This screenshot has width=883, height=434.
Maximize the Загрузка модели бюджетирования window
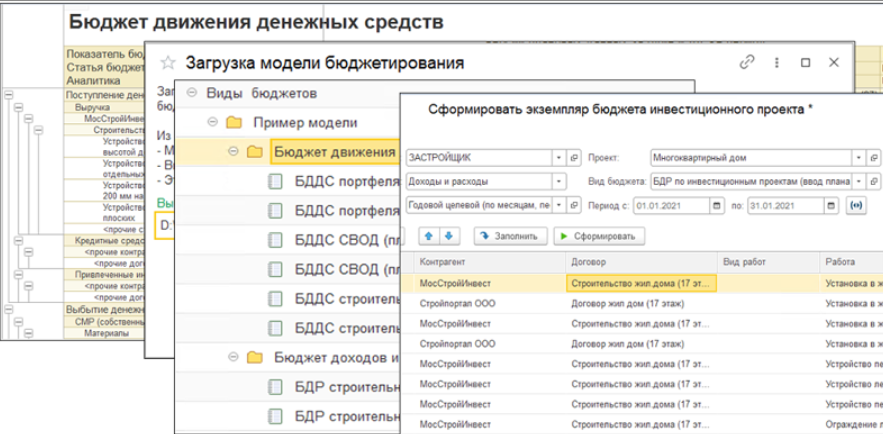(806, 62)
